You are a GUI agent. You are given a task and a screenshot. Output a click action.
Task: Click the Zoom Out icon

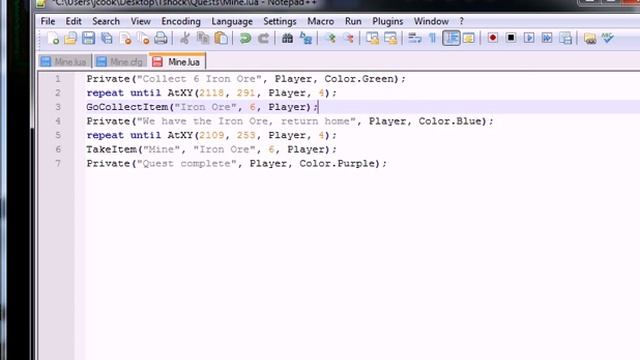click(x=349, y=38)
